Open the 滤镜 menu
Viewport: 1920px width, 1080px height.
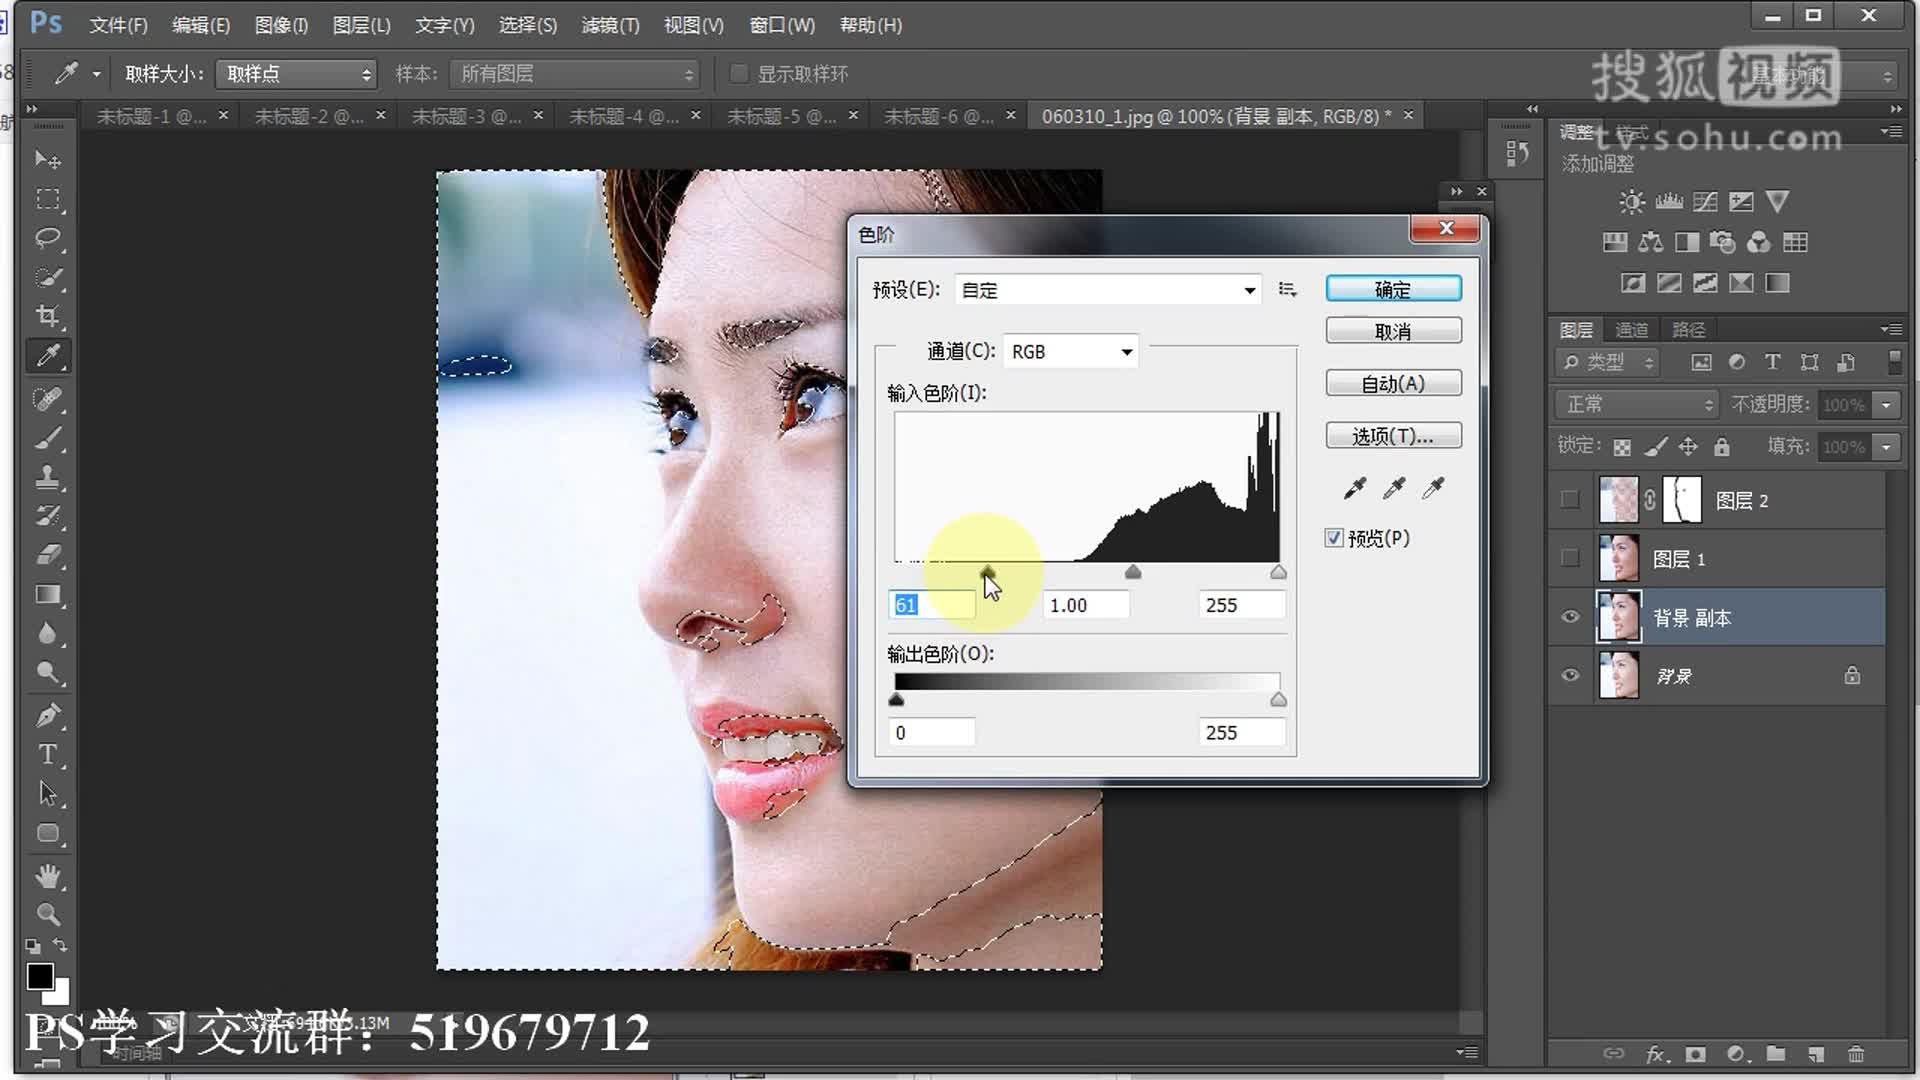[x=610, y=25]
